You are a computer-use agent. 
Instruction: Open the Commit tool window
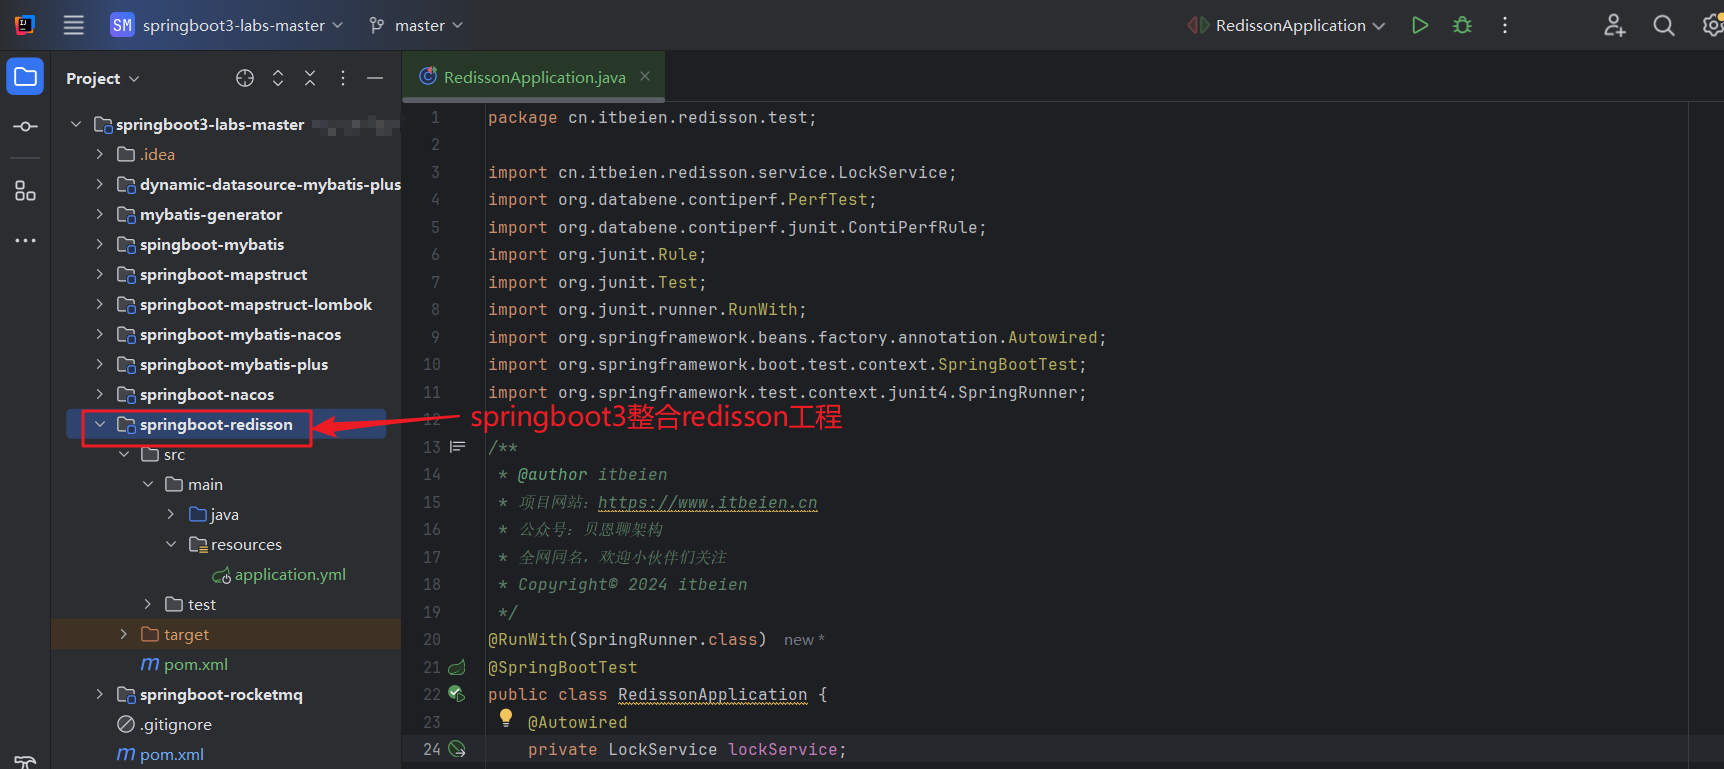pyautogui.click(x=25, y=127)
